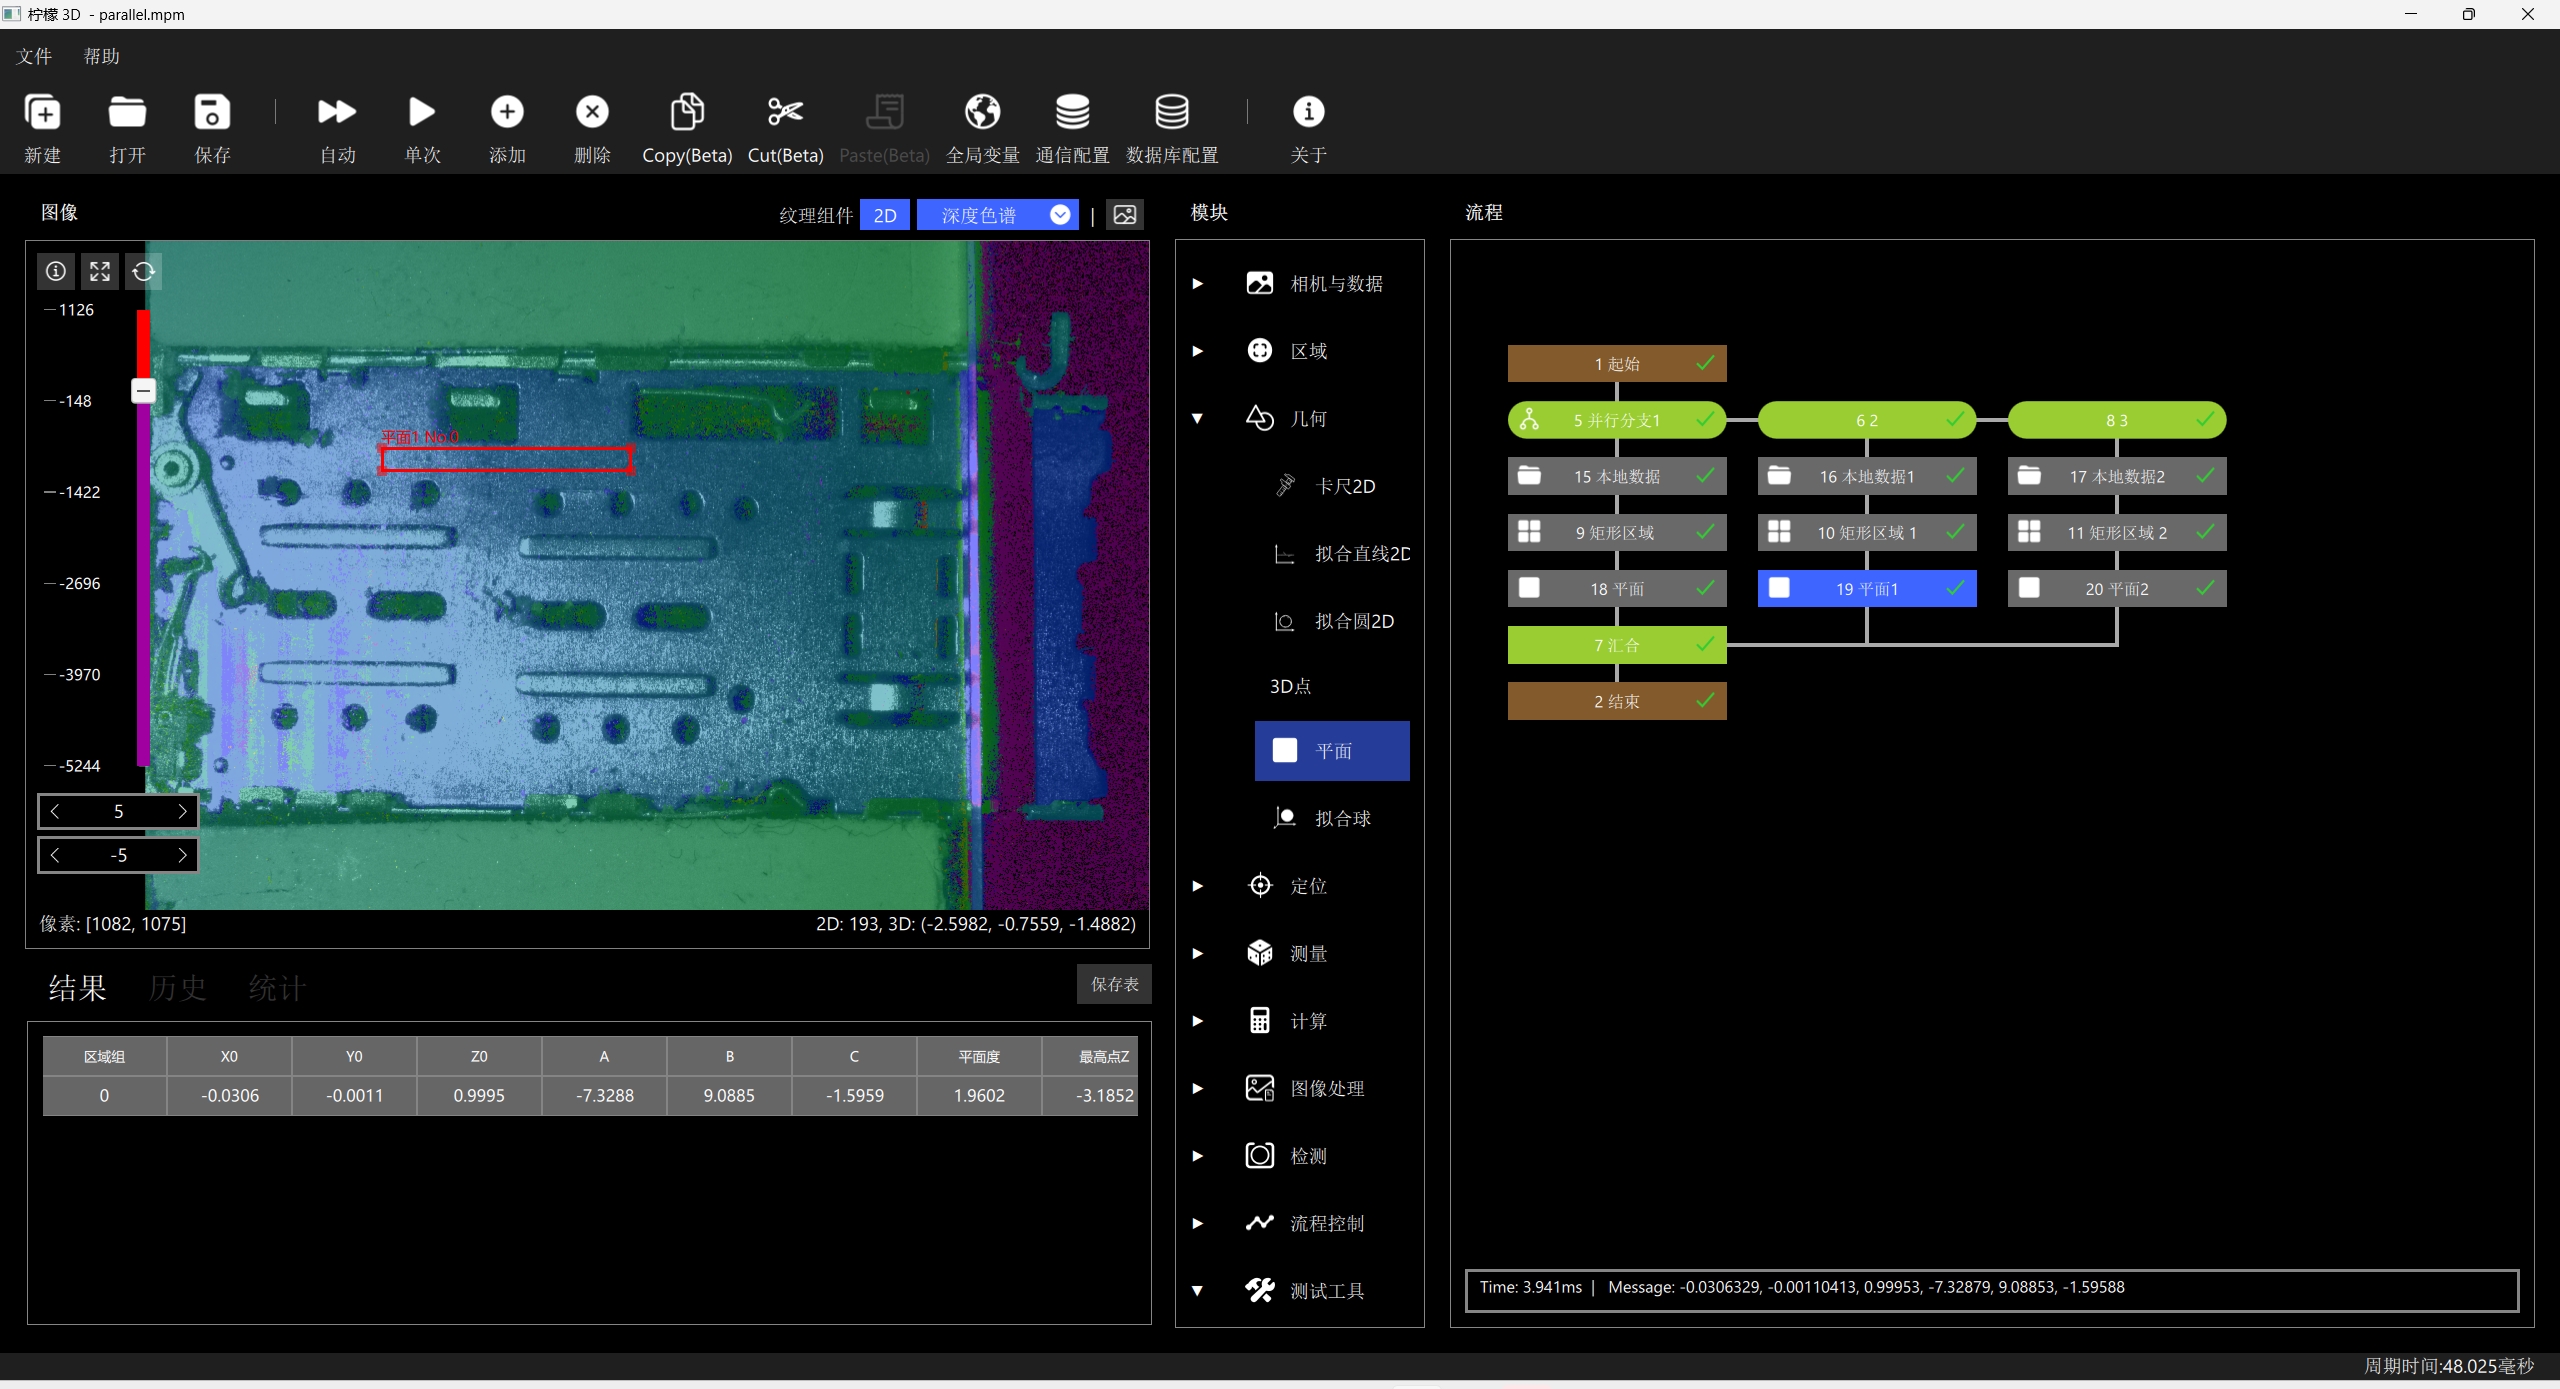Click the Cut(Beta) scissors icon
Viewport: 2560px width, 1389px height.
coord(785,111)
